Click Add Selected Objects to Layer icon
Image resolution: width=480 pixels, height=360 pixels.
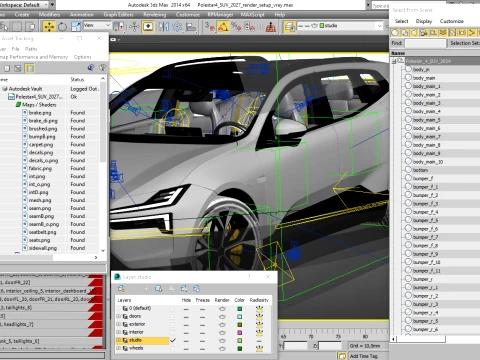pyautogui.click(x=146, y=288)
